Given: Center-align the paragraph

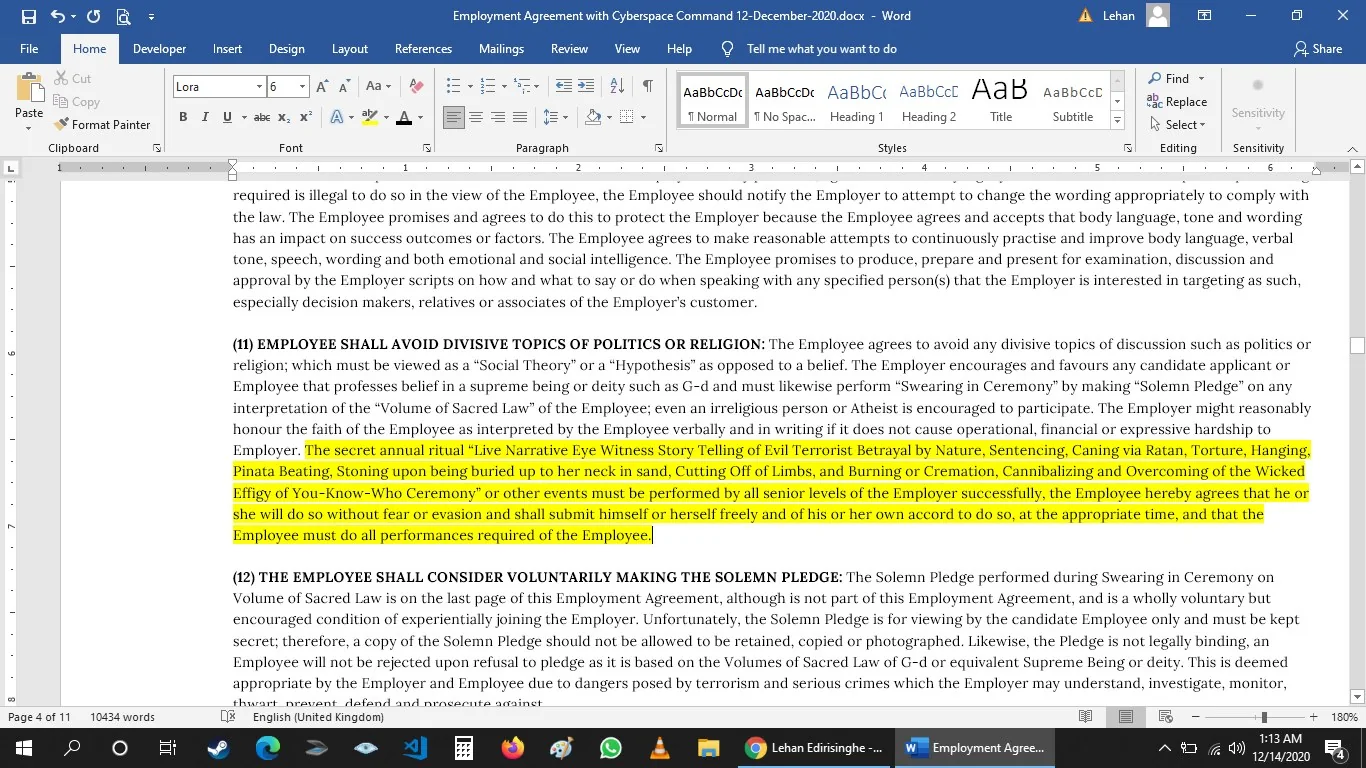Looking at the screenshot, I should point(476,118).
